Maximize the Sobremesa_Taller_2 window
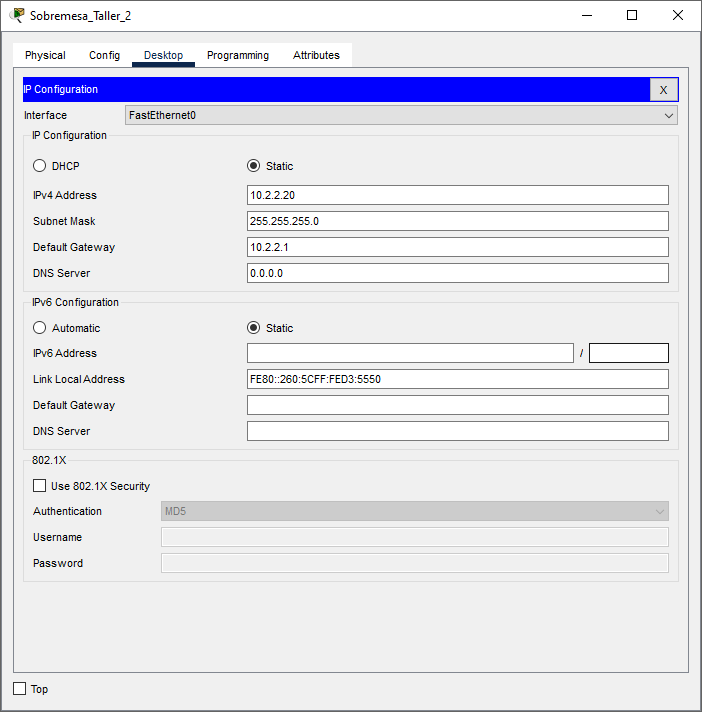Screen dimensions: 702x712 point(632,15)
